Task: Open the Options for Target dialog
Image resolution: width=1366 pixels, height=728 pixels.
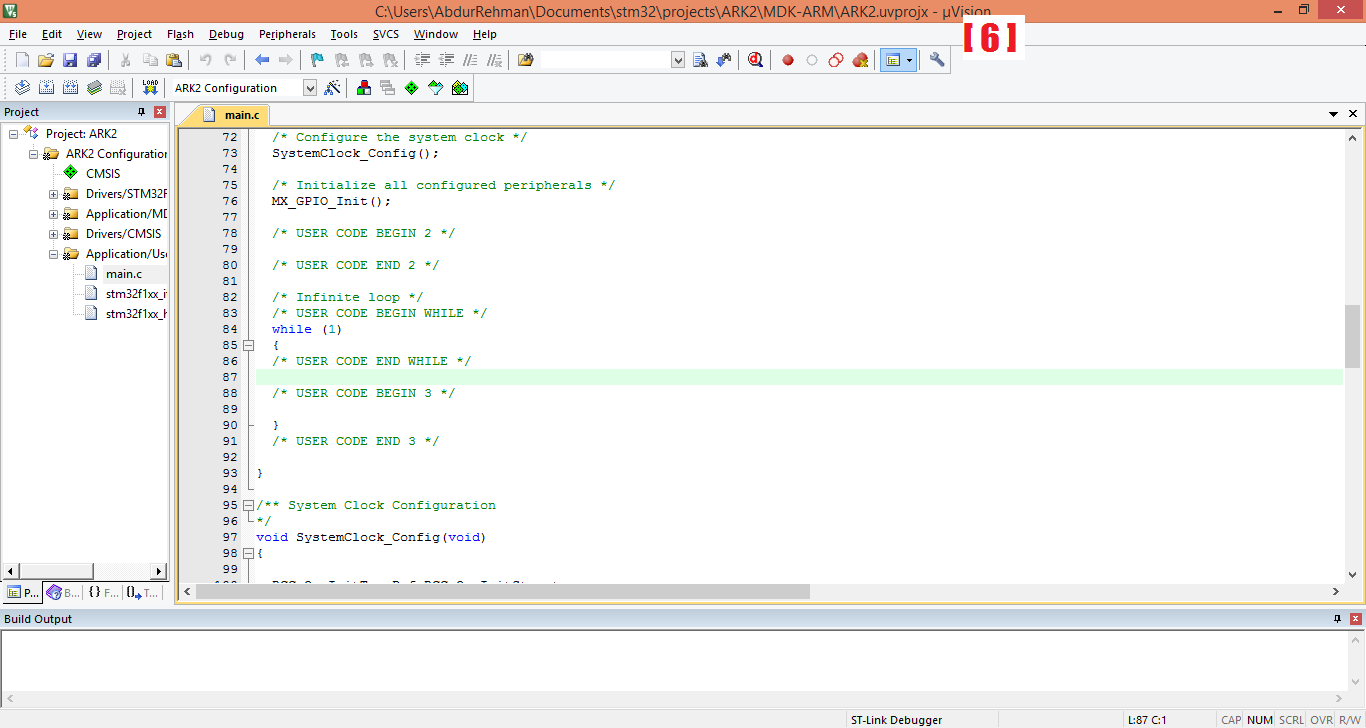Action: pos(334,87)
